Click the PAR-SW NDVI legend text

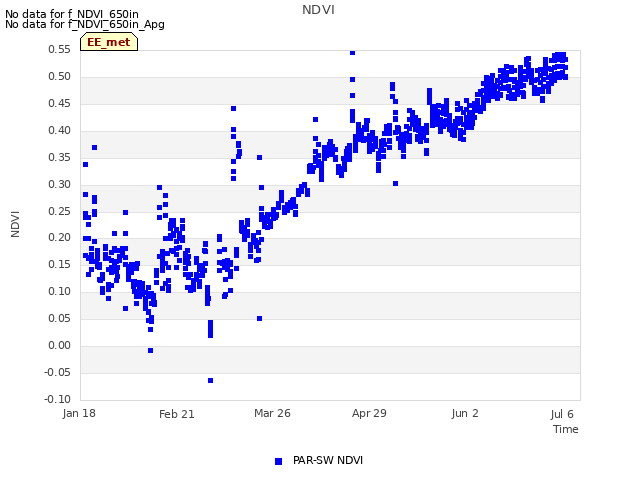pos(328,460)
